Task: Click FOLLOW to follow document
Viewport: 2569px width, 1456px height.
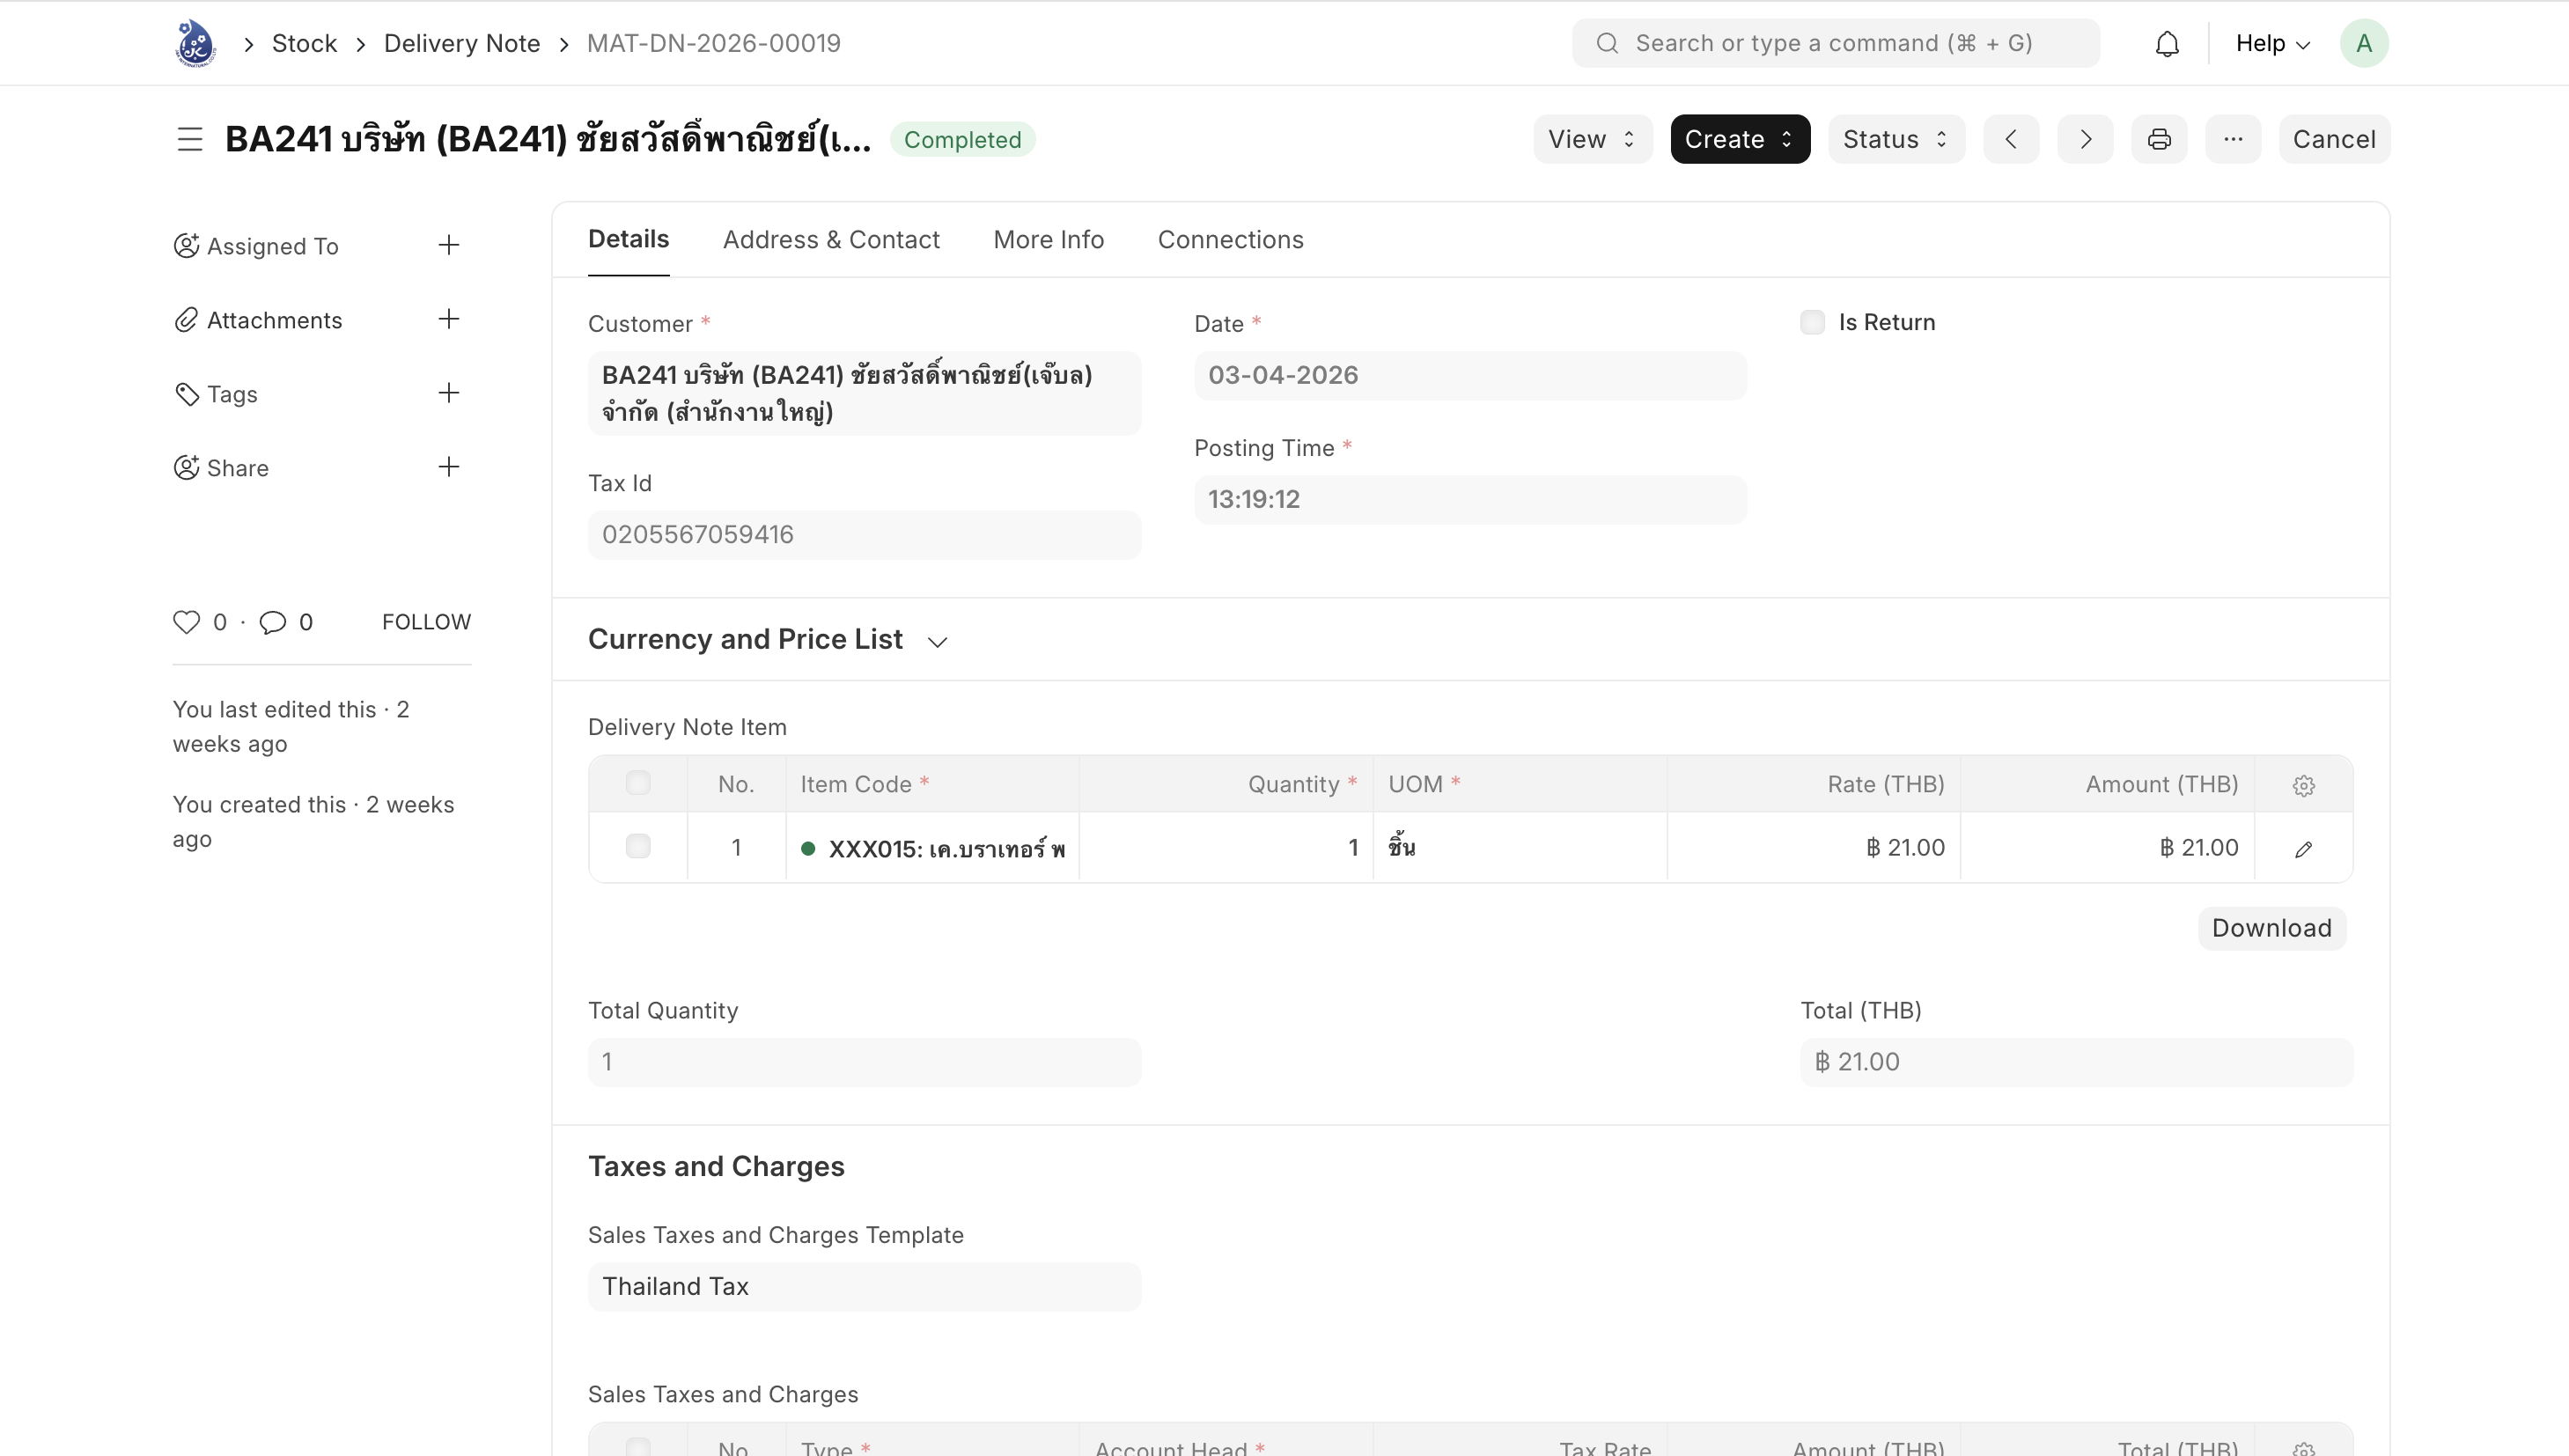Action: pyautogui.click(x=426, y=622)
